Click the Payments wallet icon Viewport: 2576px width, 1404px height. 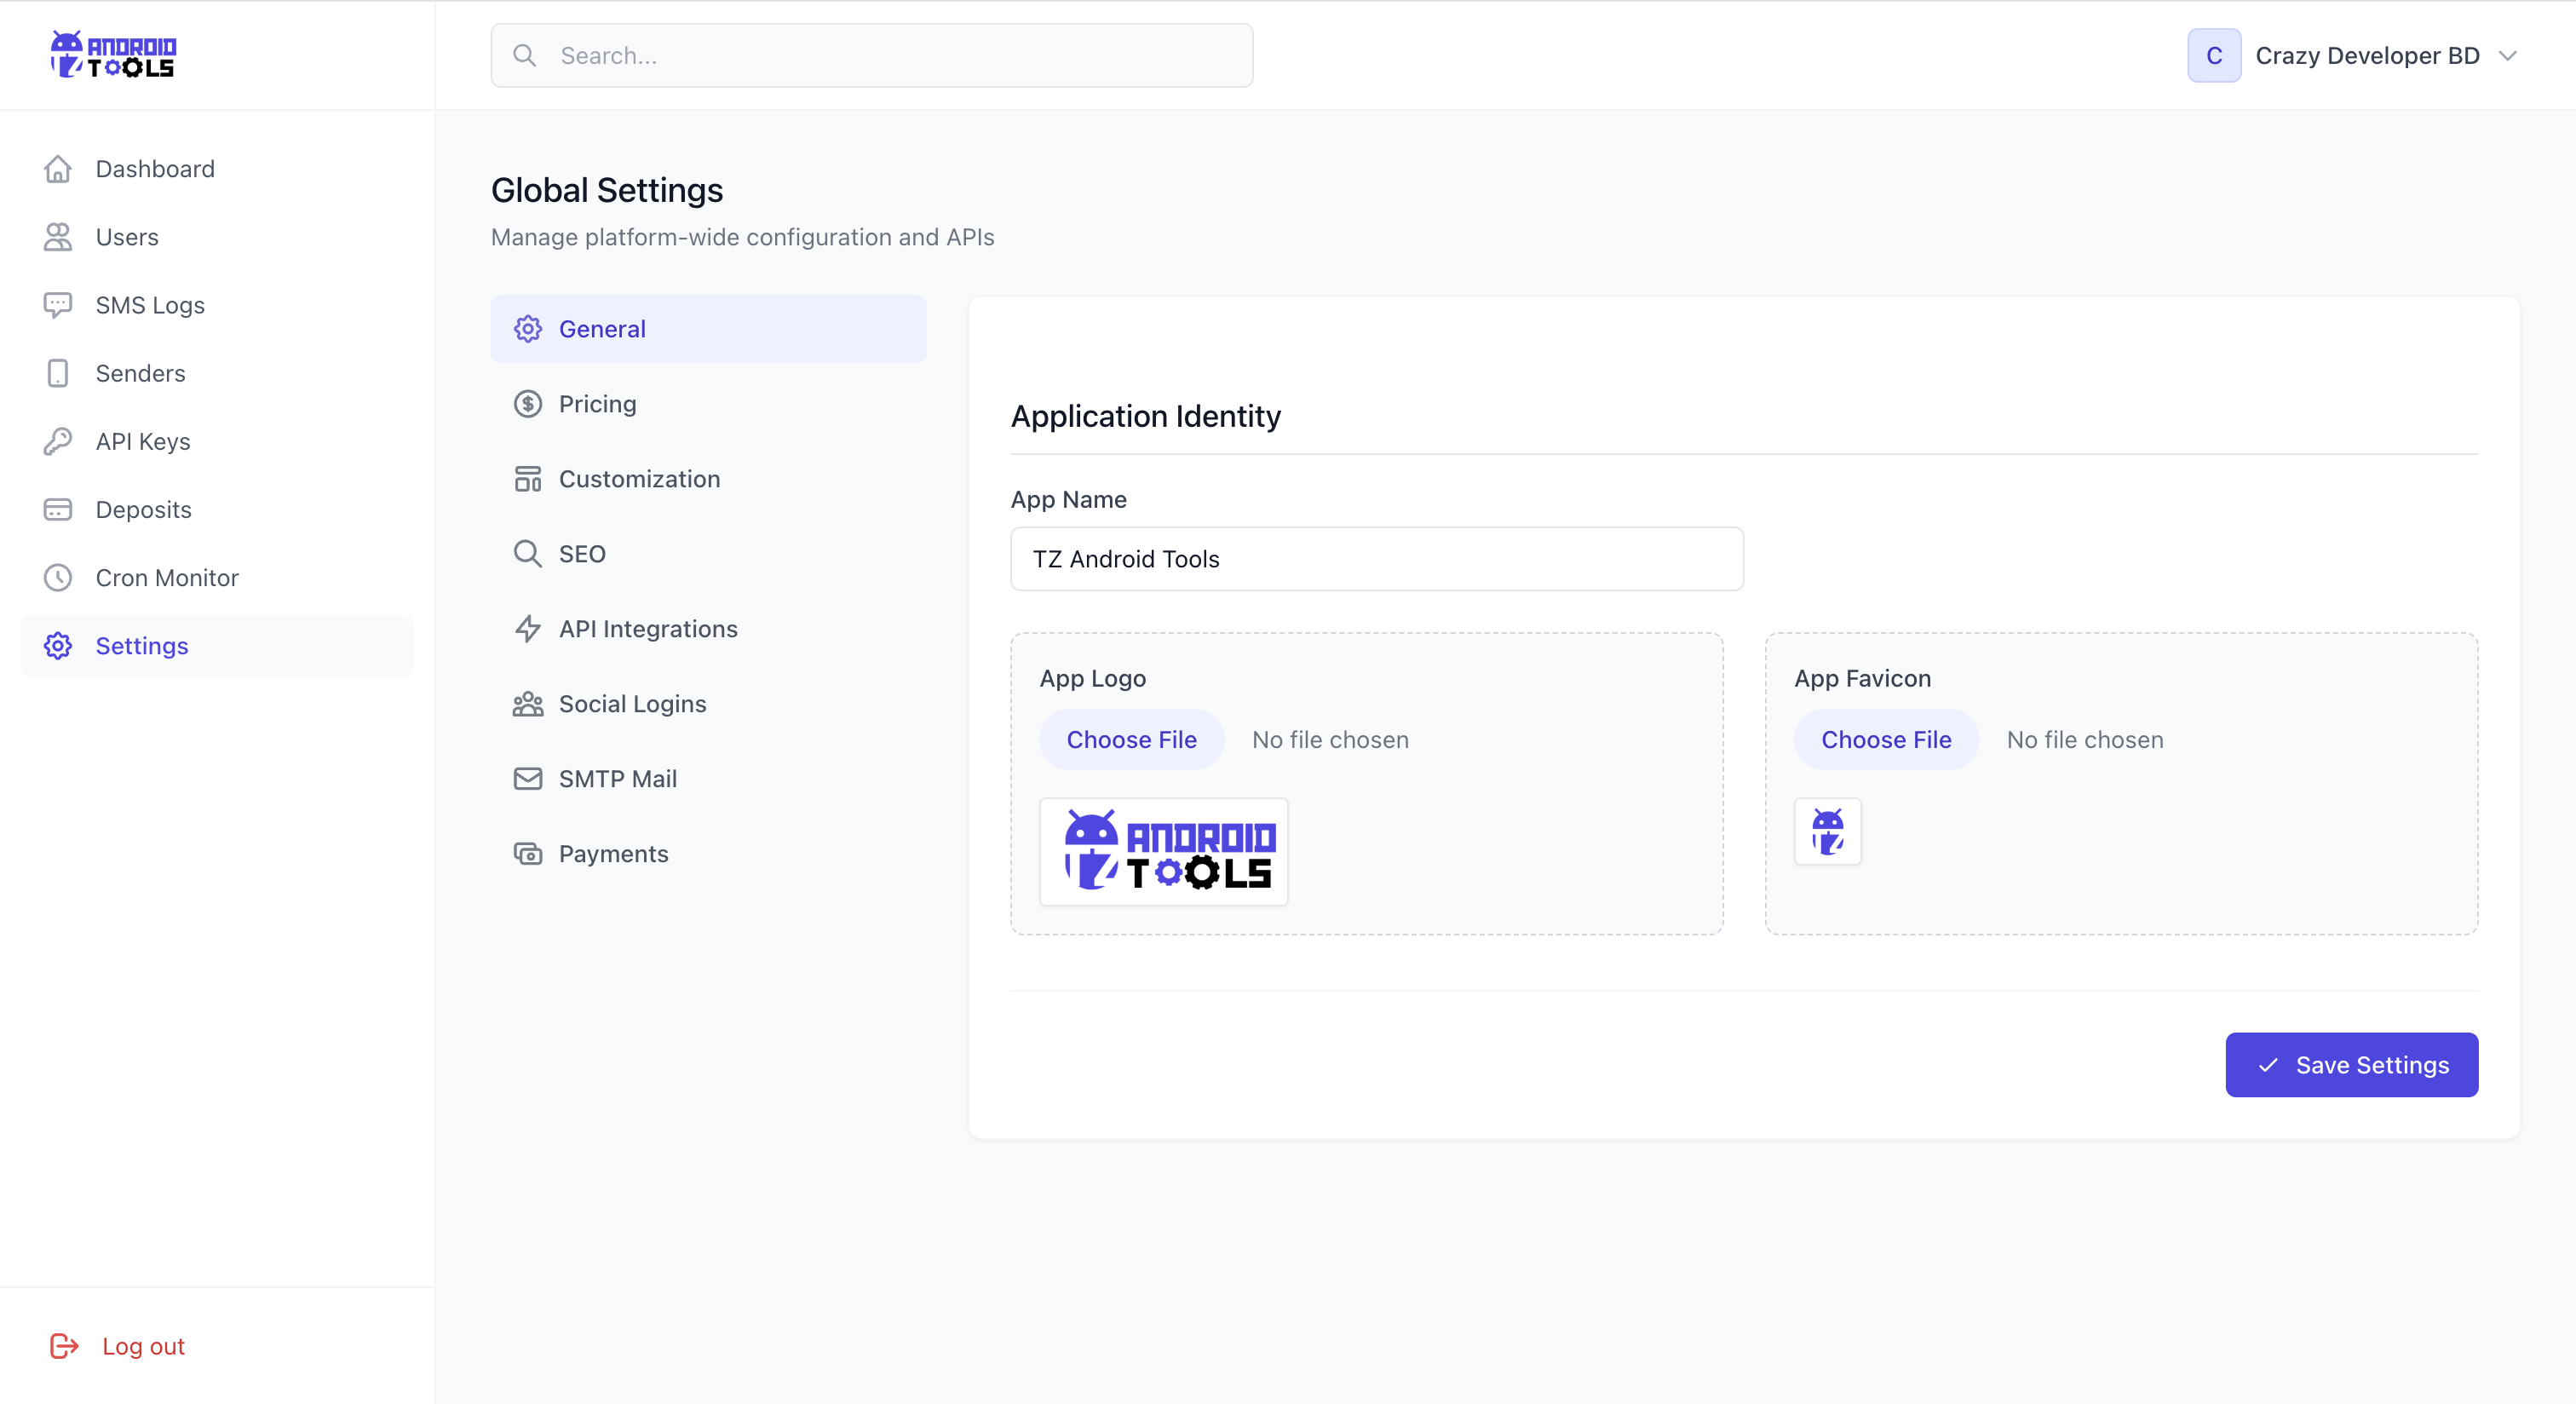[x=527, y=854]
